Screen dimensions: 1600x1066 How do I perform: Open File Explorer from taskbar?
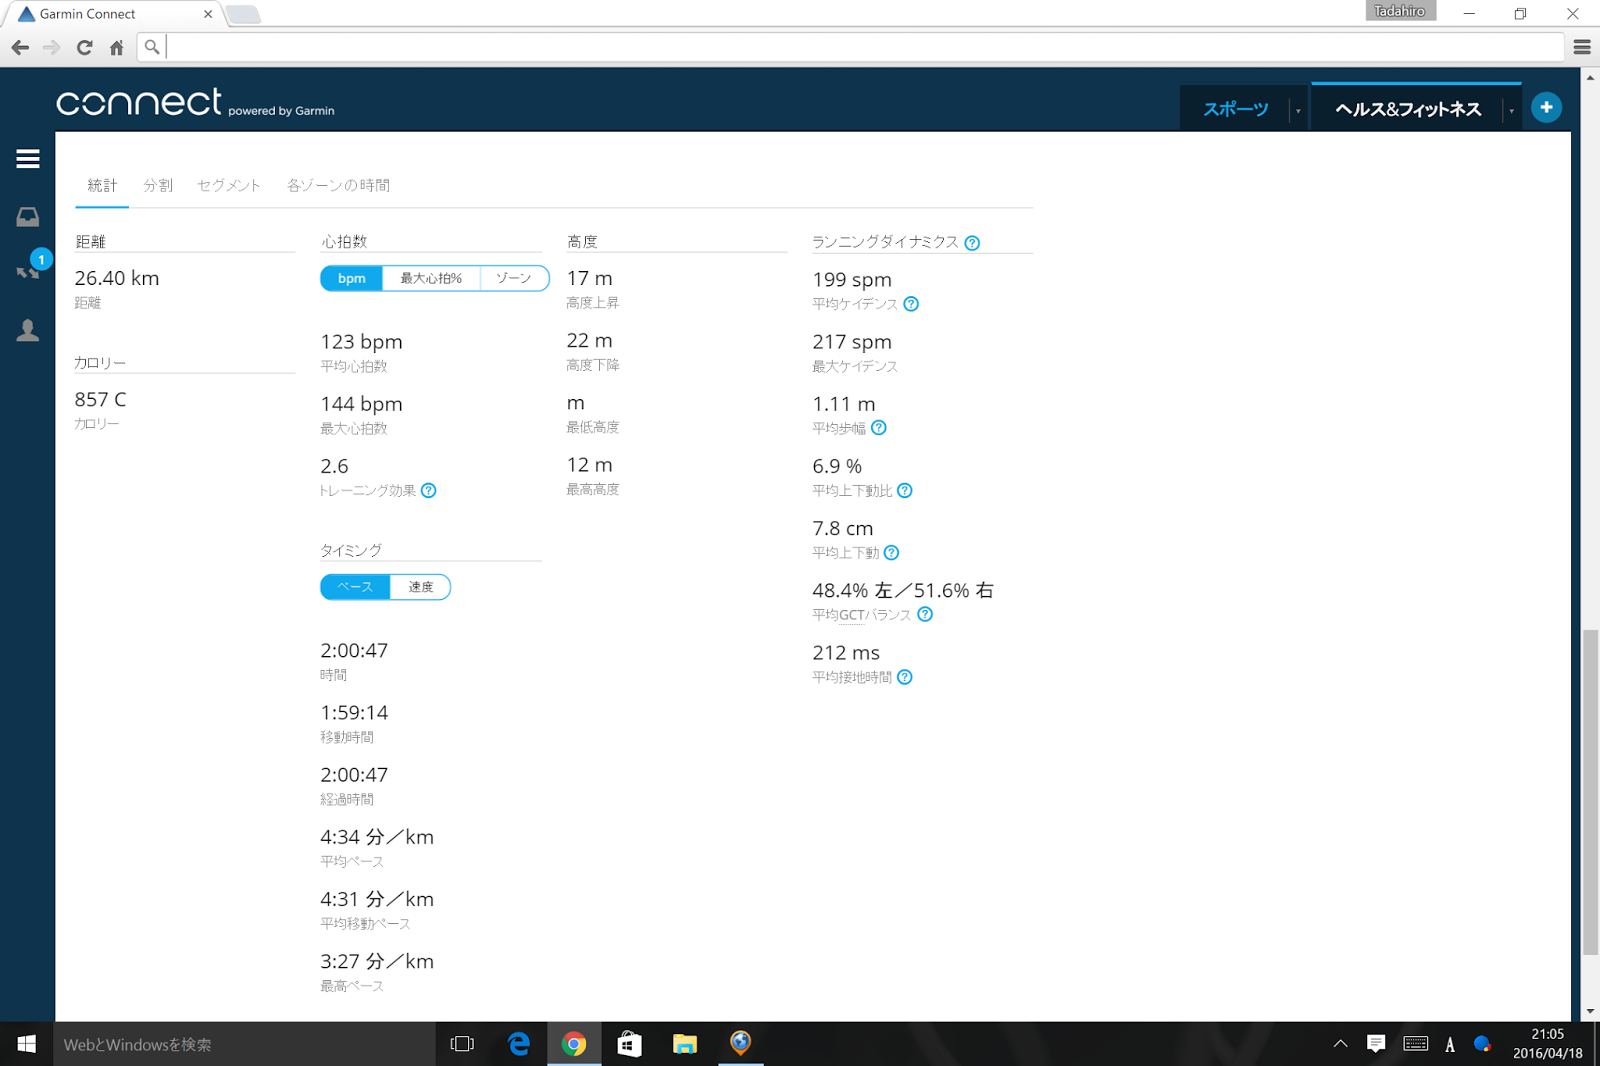click(685, 1044)
